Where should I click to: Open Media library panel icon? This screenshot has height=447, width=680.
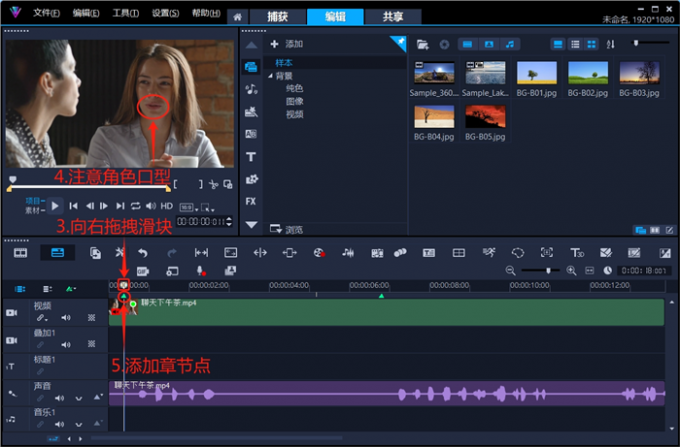click(x=251, y=67)
